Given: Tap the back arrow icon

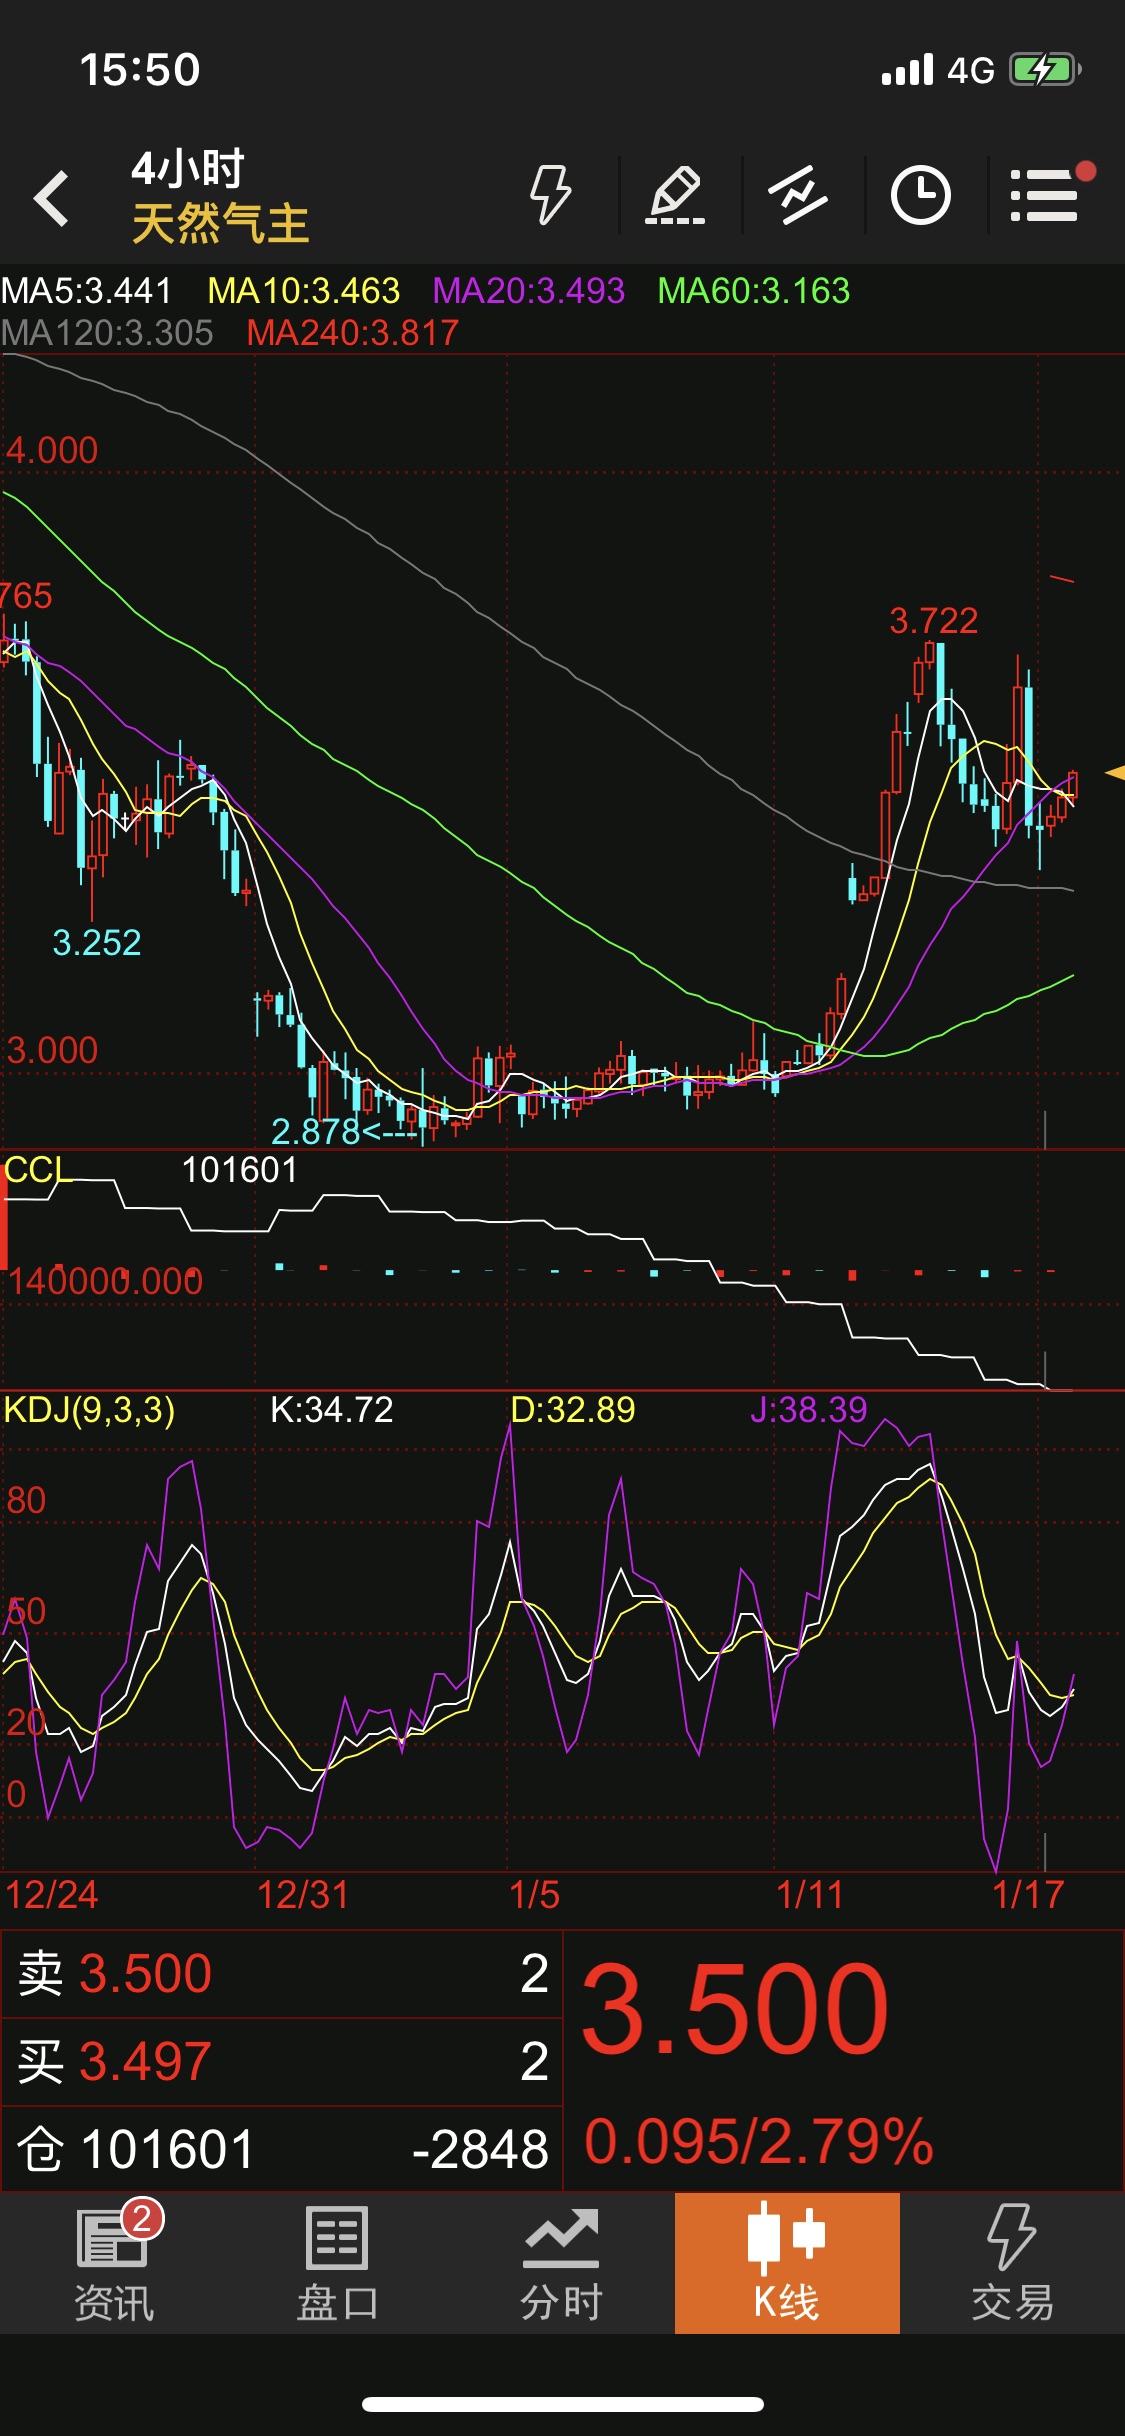Looking at the screenshot, I should point(51,198).
